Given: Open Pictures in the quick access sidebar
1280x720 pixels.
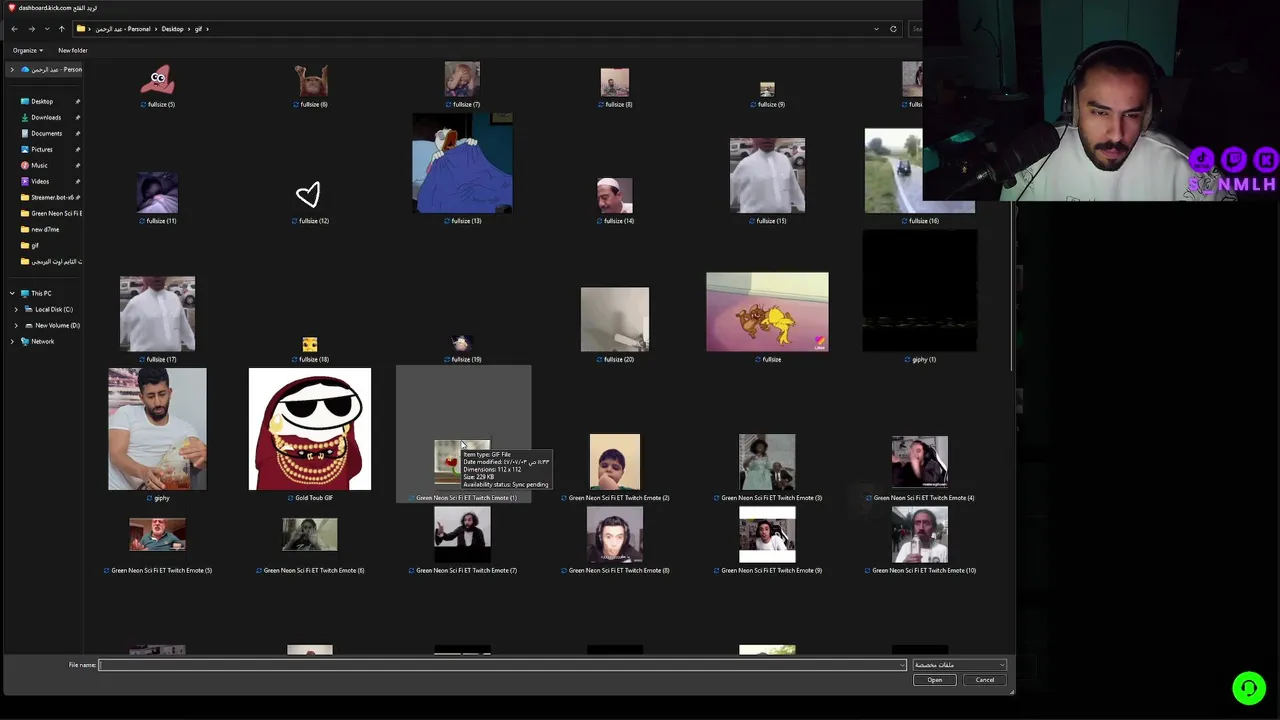Looking at the screenshot, I should point(41,149).
